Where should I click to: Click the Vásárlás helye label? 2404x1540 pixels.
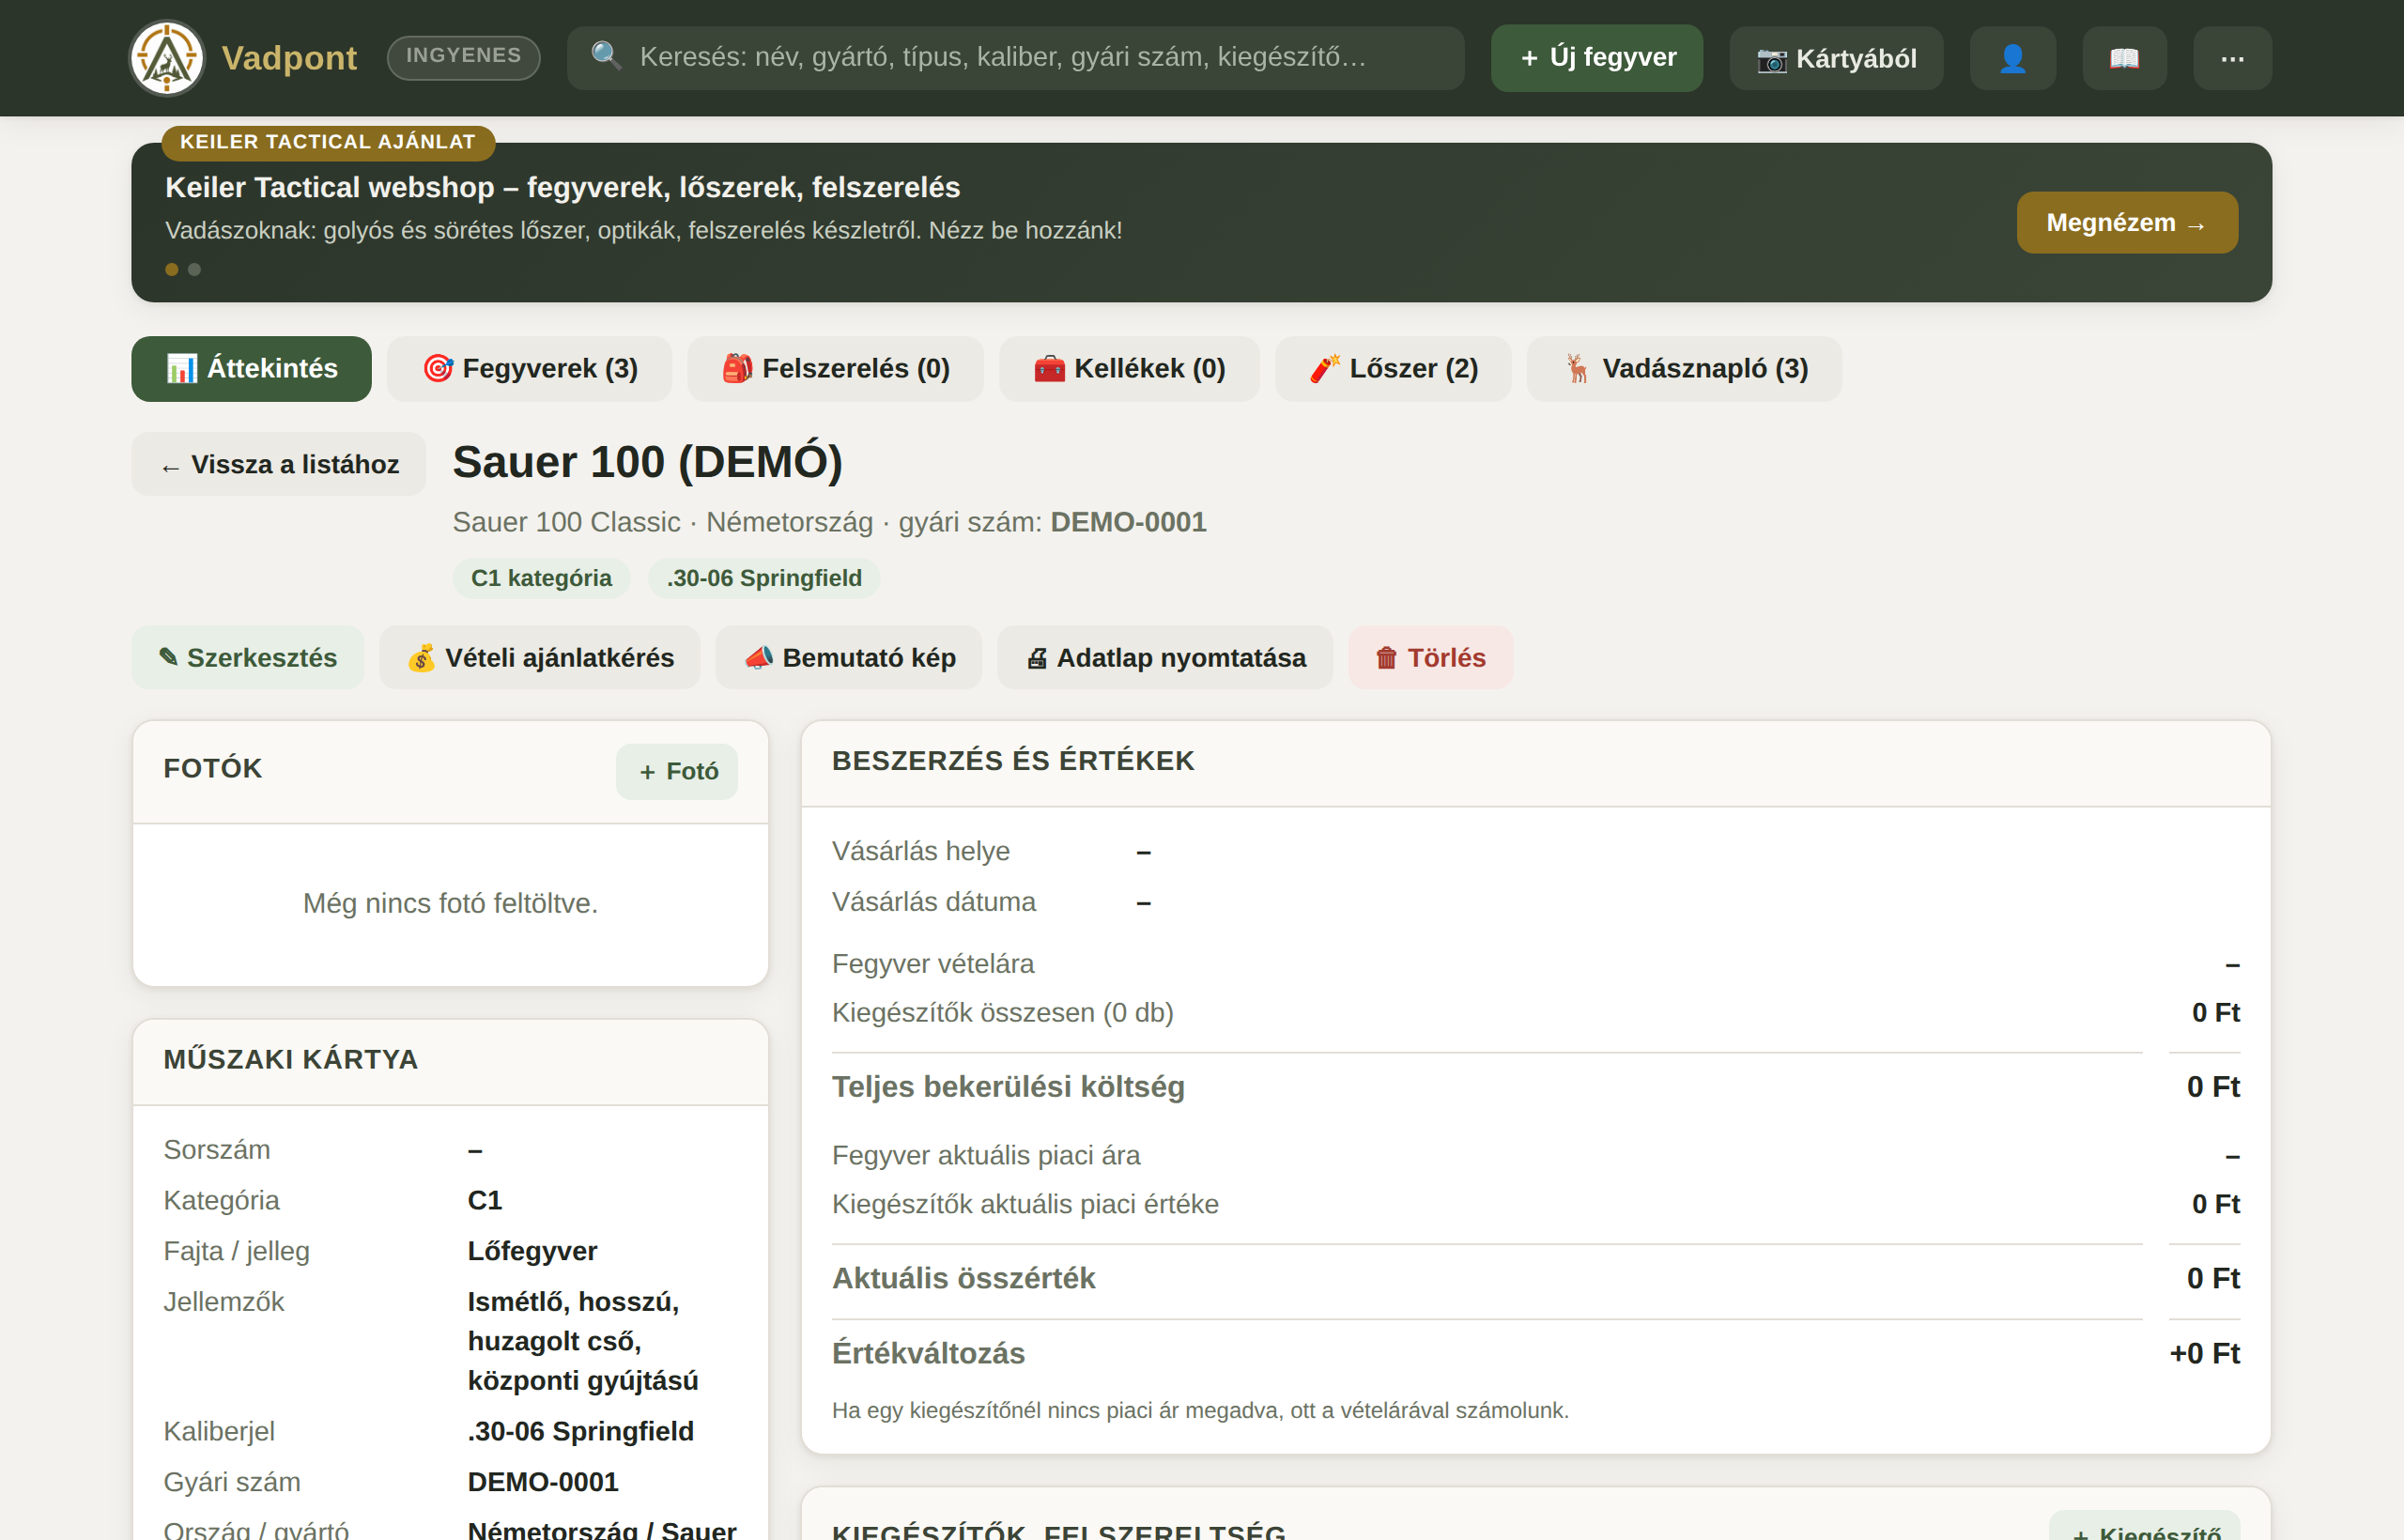point(921,851)
